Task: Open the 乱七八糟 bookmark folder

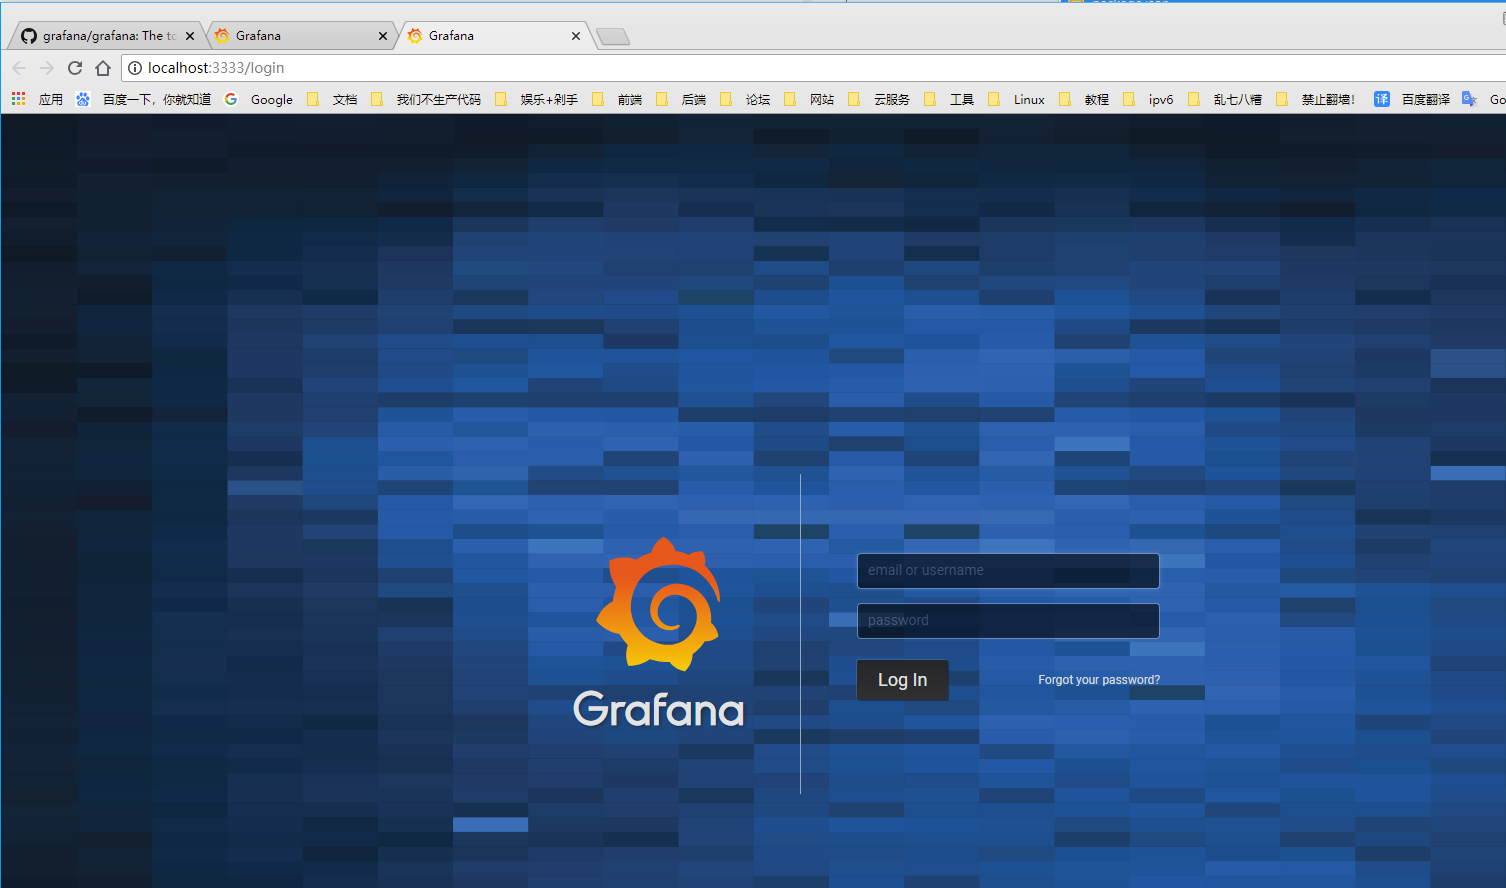Action: point(1225,99)
